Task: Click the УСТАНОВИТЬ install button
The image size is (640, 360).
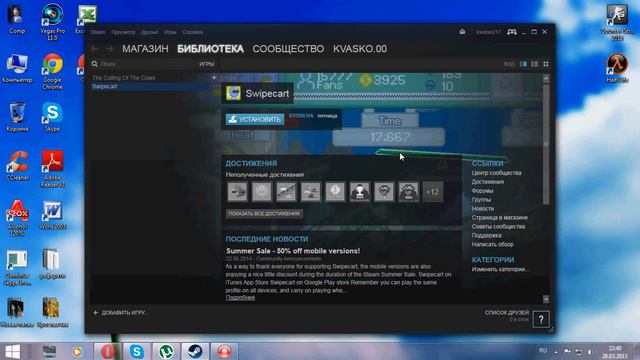Action: click(255, 119)
